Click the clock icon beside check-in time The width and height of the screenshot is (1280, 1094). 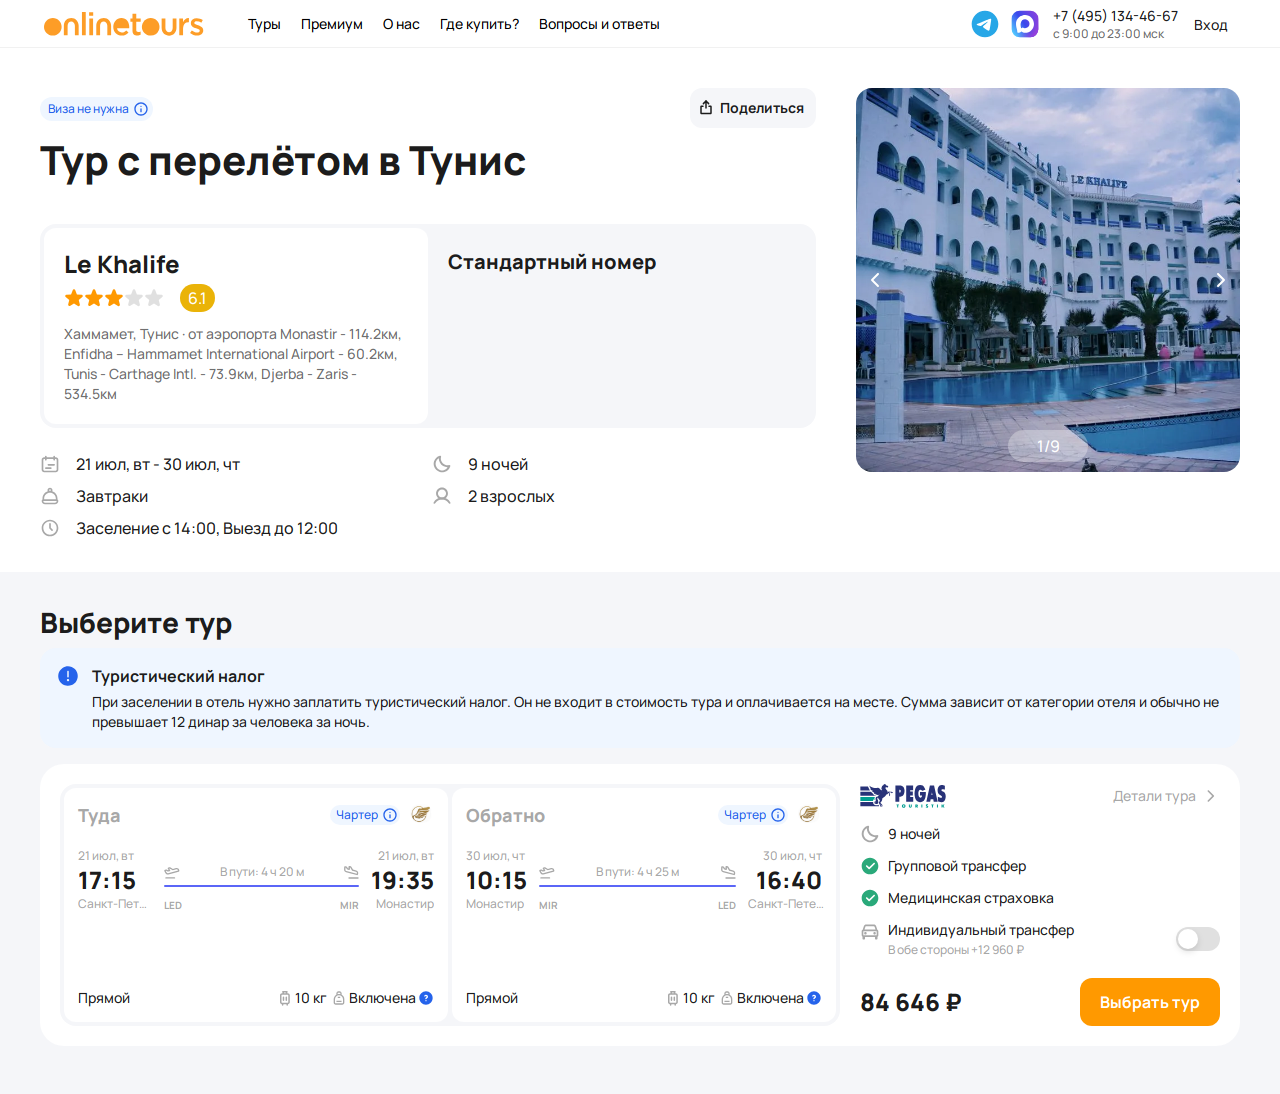click(x=50, y=528)
